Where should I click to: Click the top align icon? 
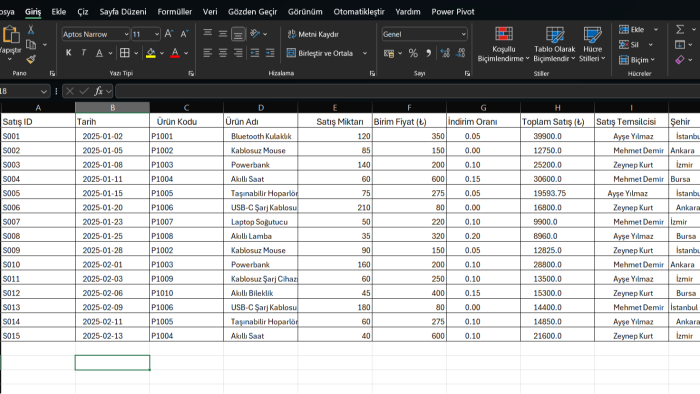[208, 33]
